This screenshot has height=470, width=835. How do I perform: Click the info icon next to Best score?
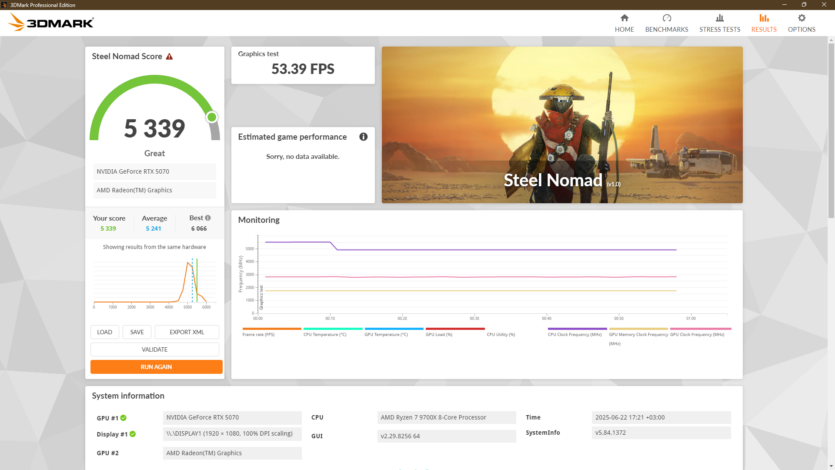pos(208,218)
